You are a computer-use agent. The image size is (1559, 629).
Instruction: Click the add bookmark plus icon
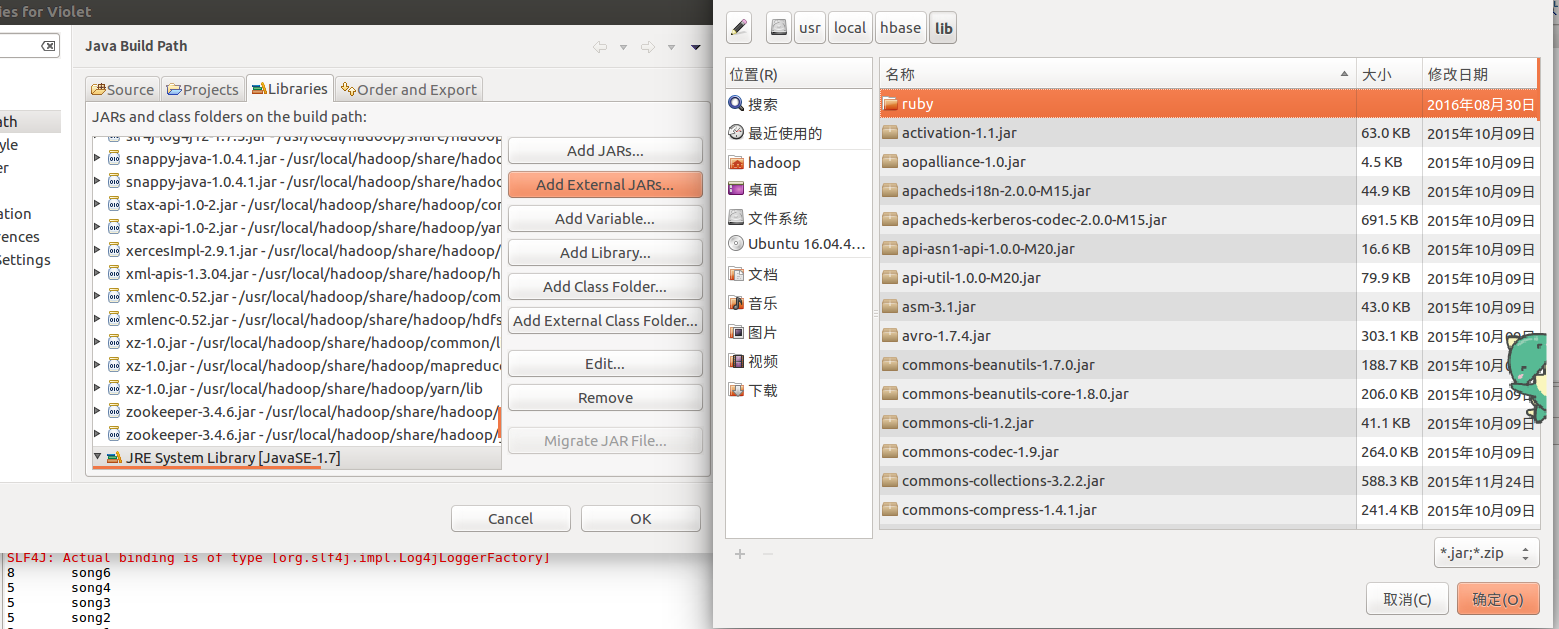pos(739,554)
